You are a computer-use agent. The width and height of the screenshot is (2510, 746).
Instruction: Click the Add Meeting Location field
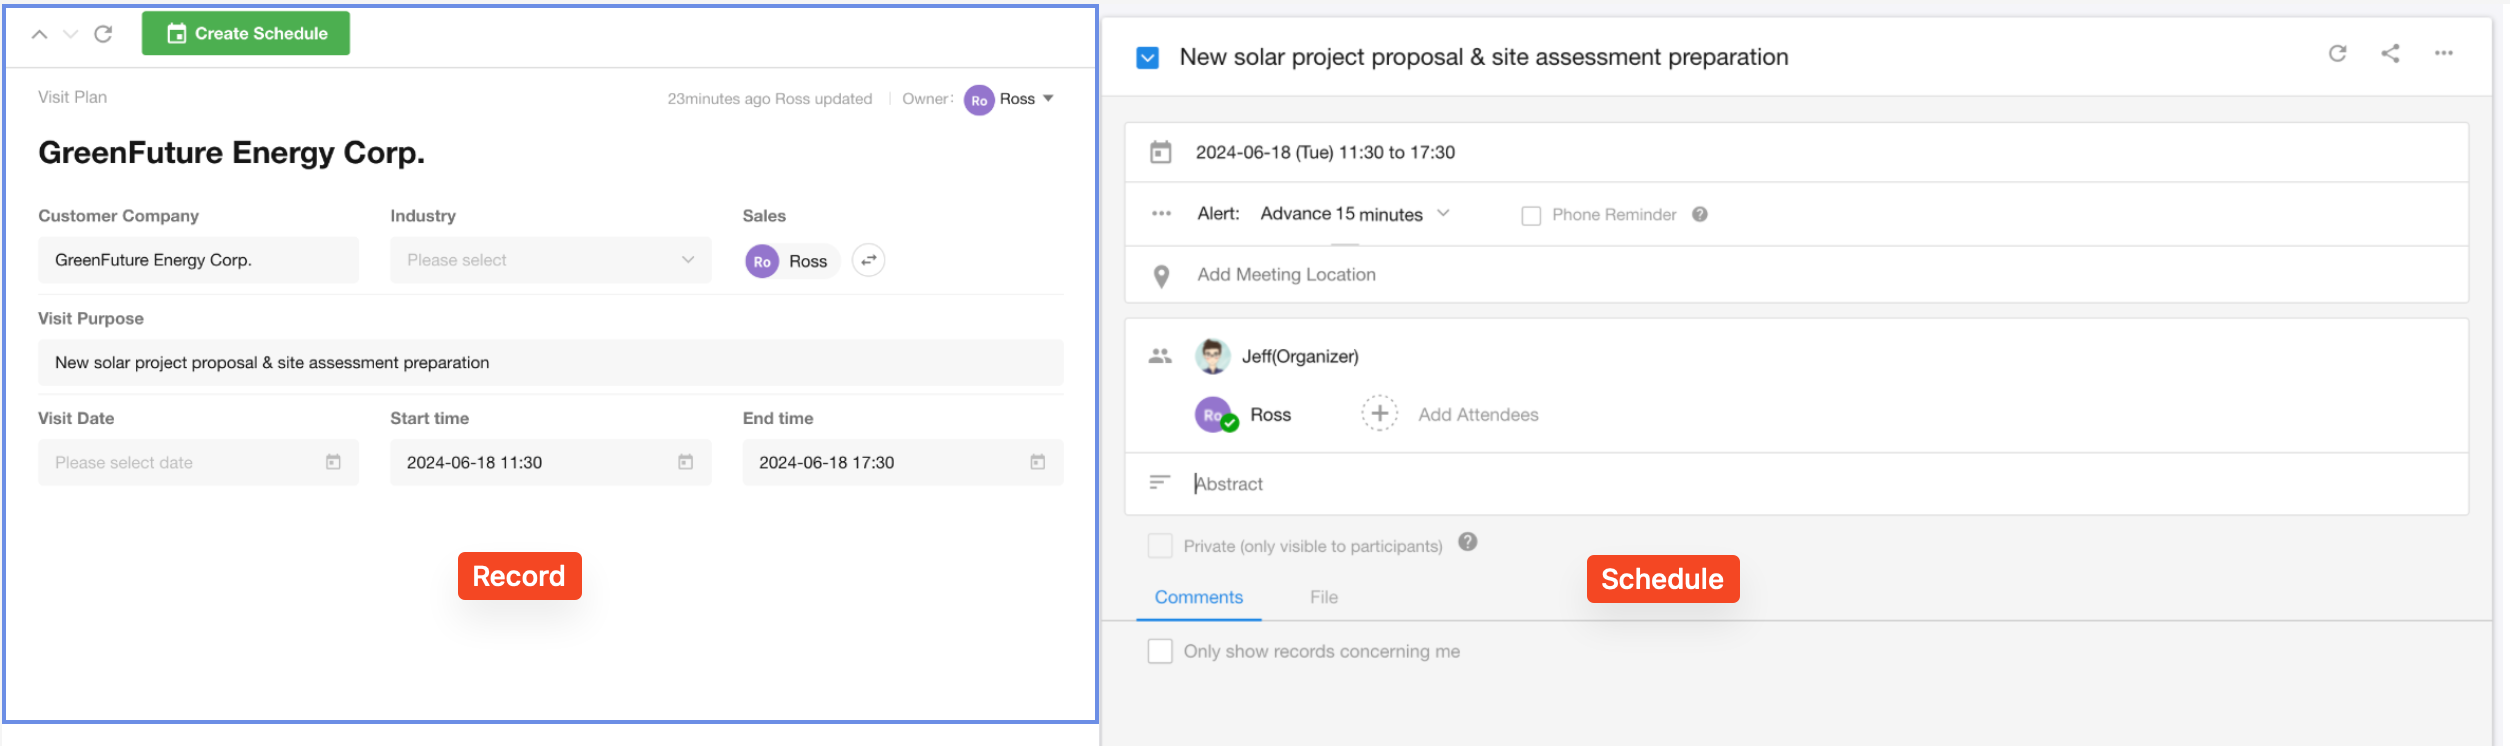click(1286, 275)
